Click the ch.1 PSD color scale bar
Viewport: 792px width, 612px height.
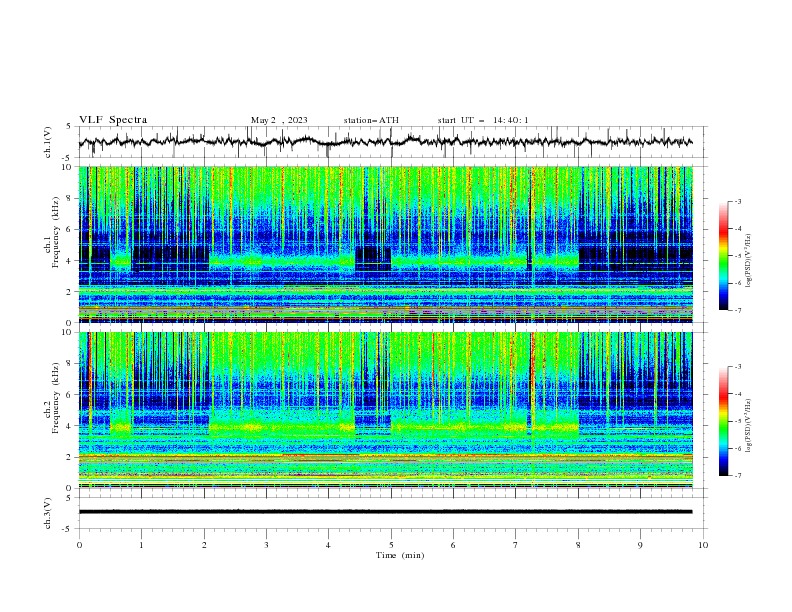coord(724,256)
